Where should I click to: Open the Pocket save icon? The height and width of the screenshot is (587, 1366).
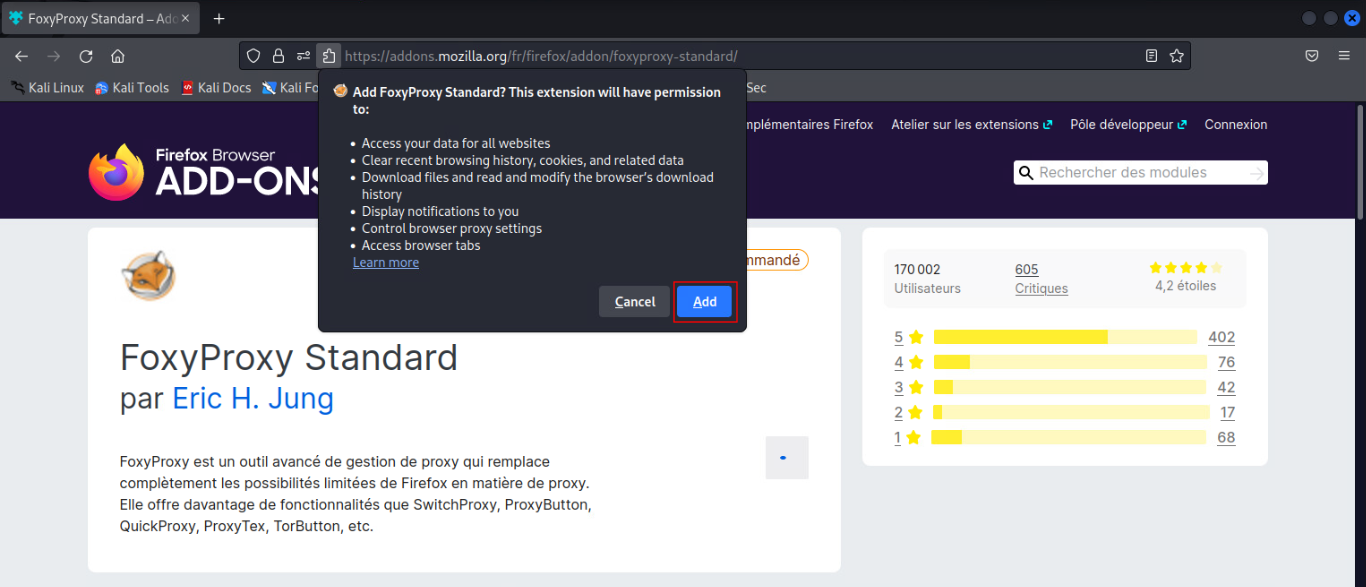[1311, 56]
